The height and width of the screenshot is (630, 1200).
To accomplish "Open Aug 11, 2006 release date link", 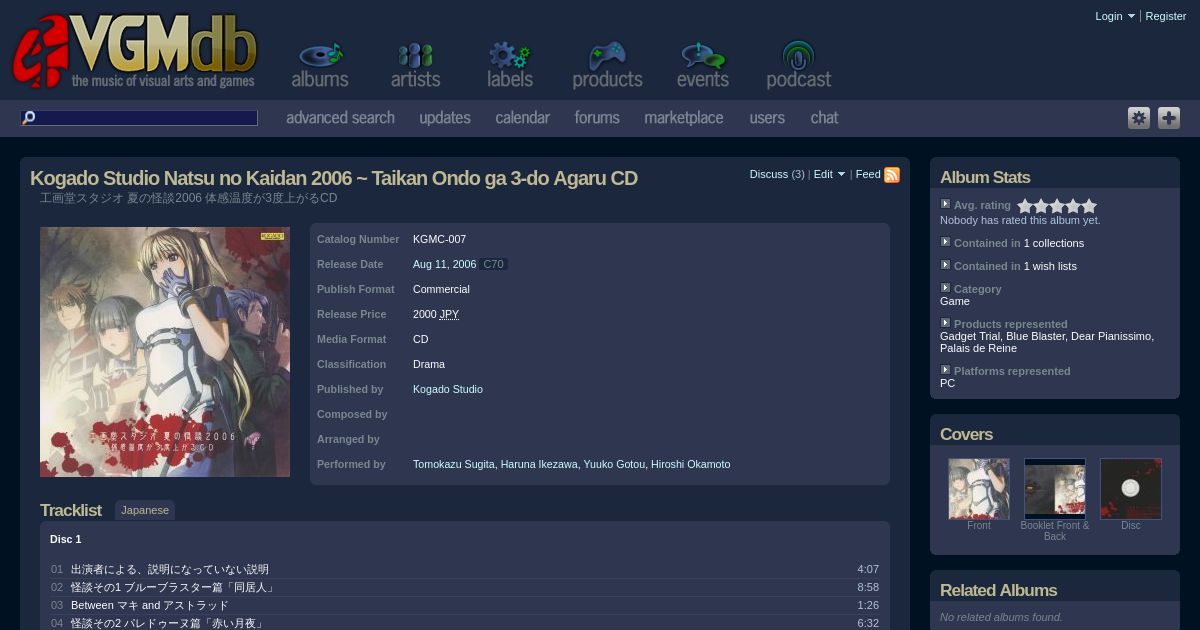I will (x=444, y=264).
